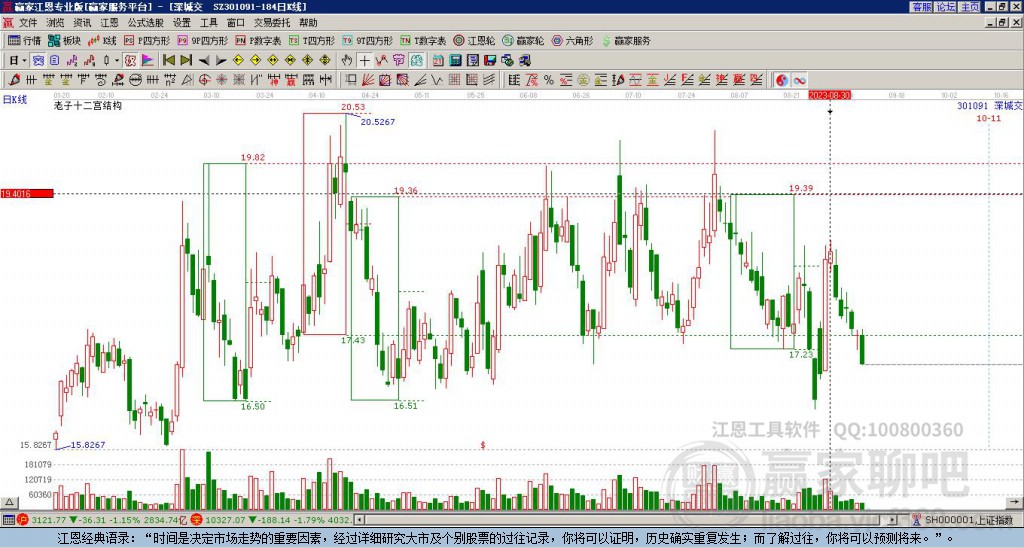The image size is (1024, 548).
Task: Open the calendar icon in toolbar
Action: click(x=438, y=61)
